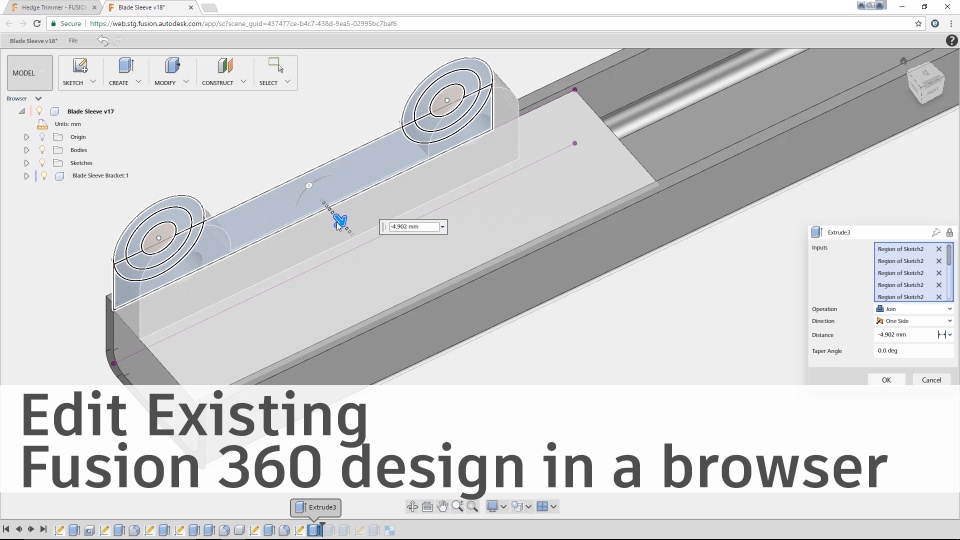
Task: Open the CONSTRUCT menu dropdown arrow
Action: coord(243,81)
